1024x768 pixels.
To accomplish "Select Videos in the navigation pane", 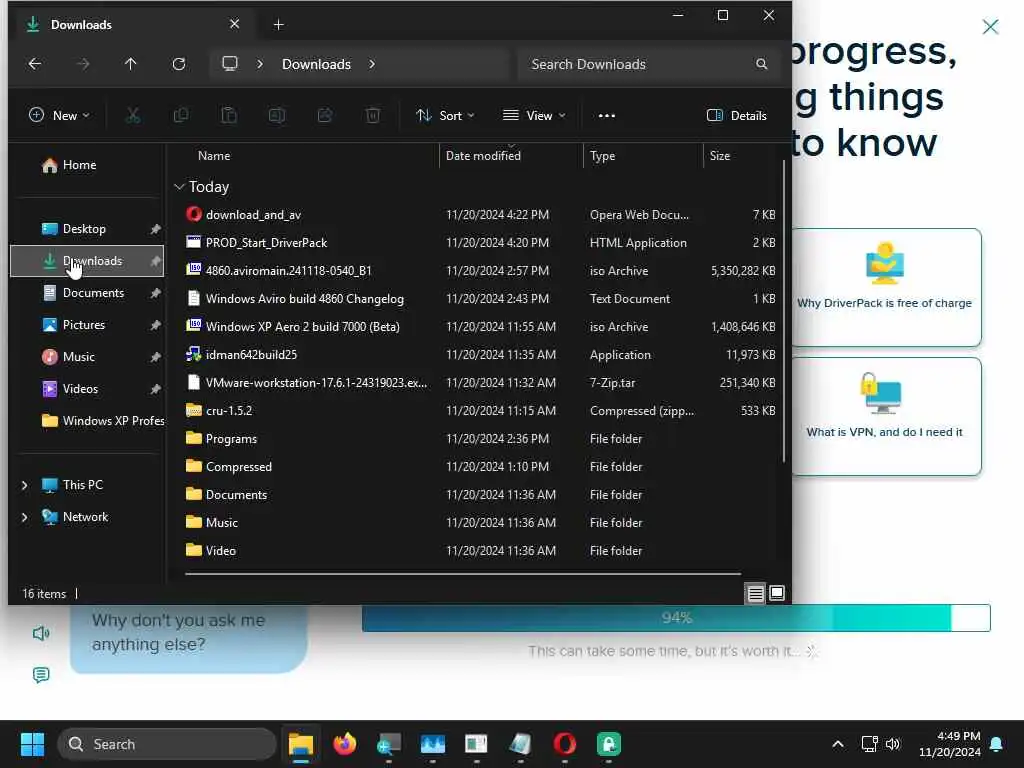I will 87,389.
